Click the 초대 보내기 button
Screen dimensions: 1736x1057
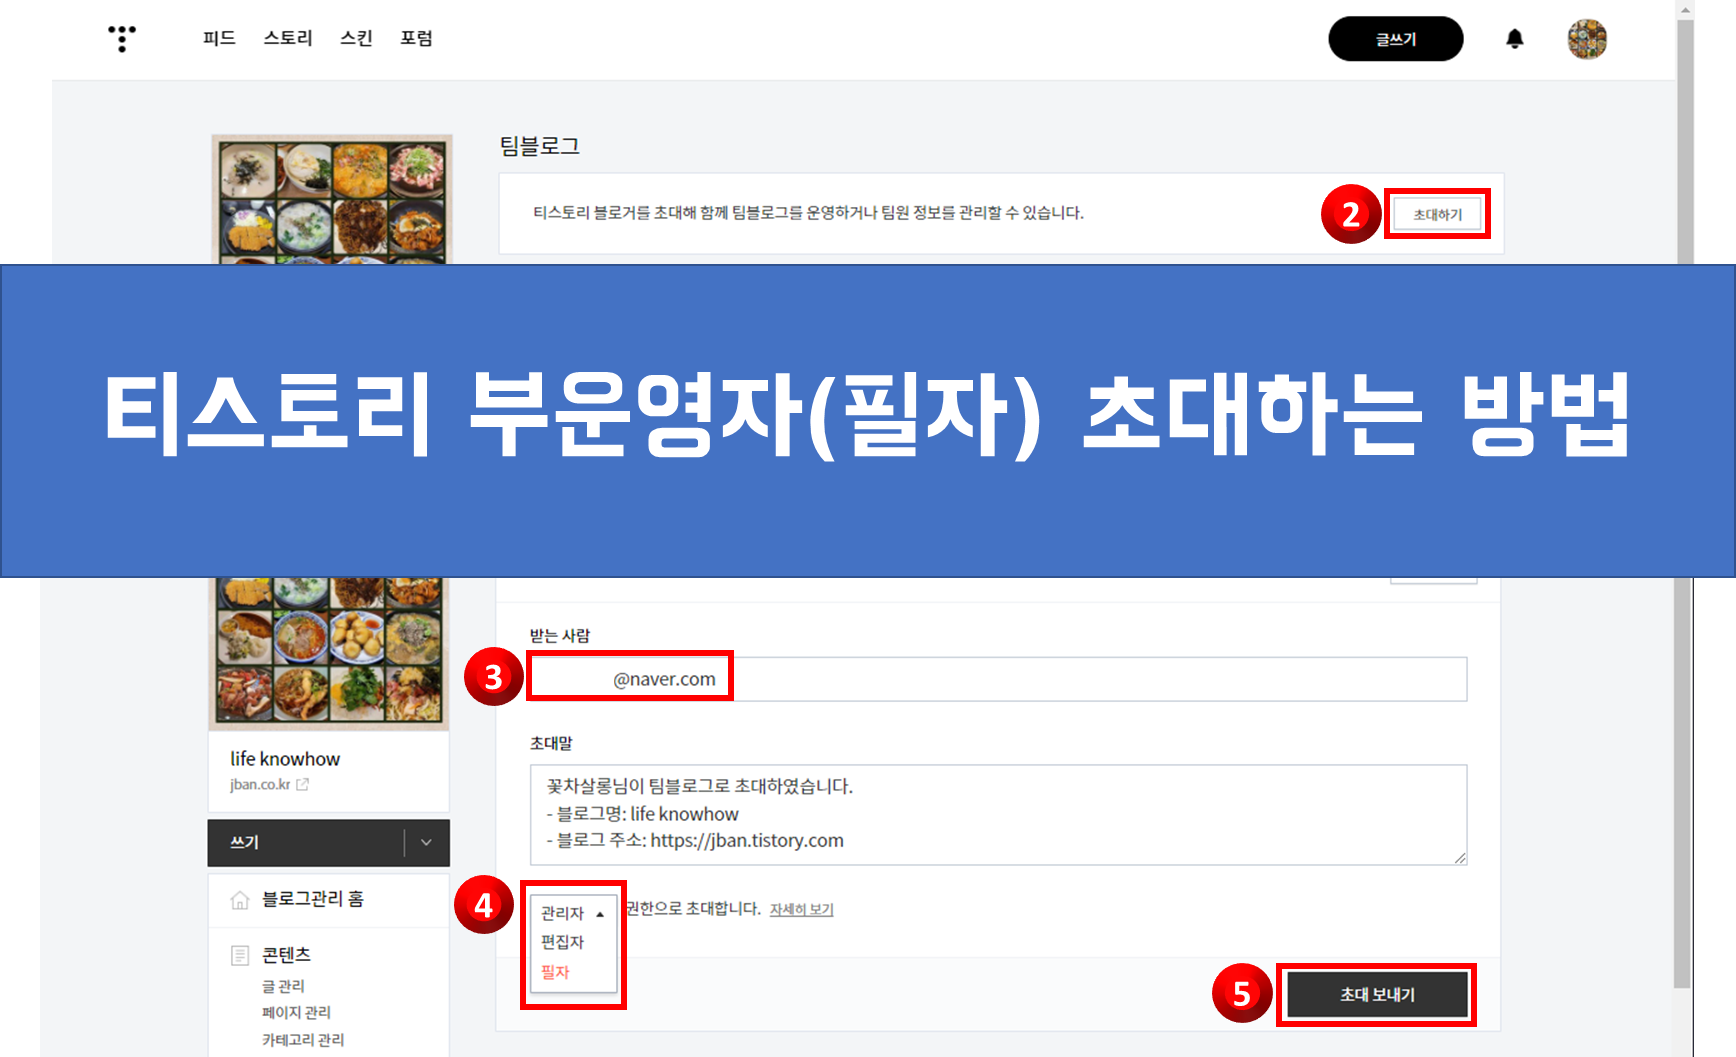click(x=1377, y=995)
